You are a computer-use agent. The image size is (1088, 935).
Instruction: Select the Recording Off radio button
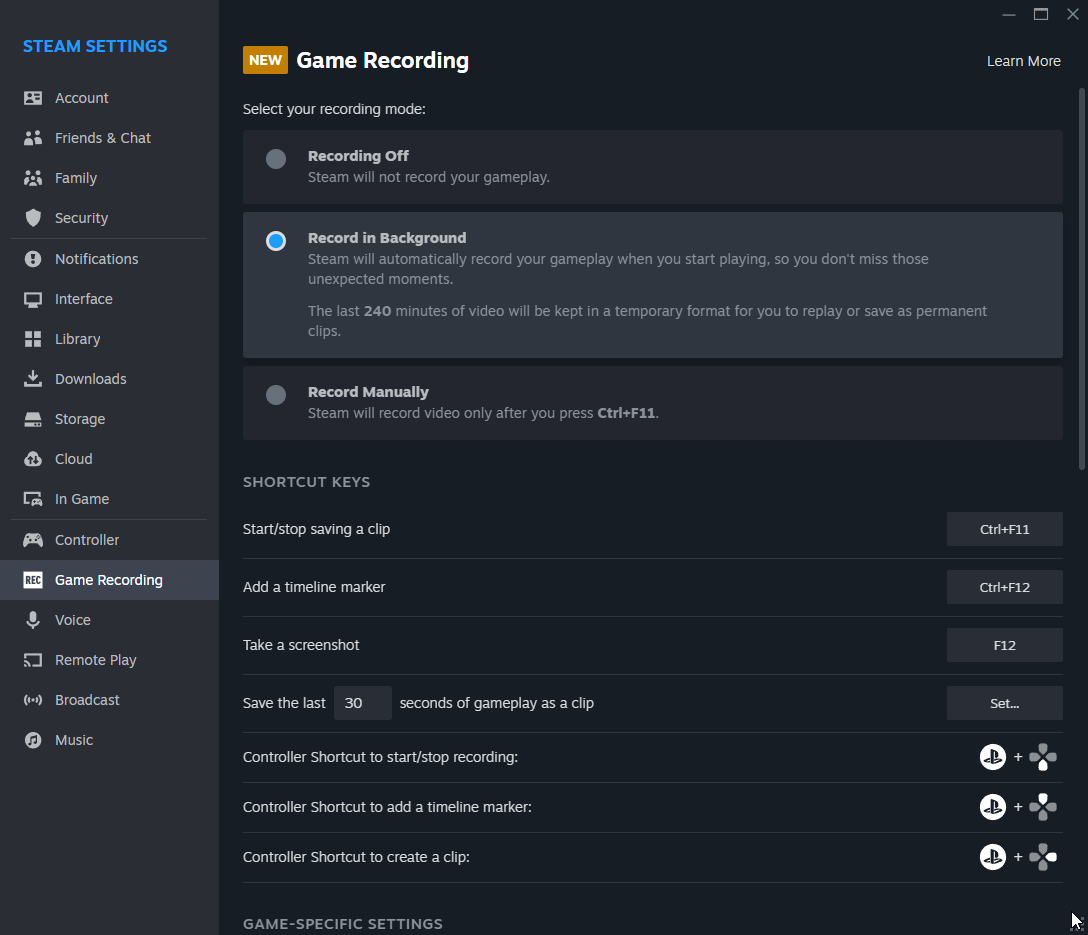276,159
